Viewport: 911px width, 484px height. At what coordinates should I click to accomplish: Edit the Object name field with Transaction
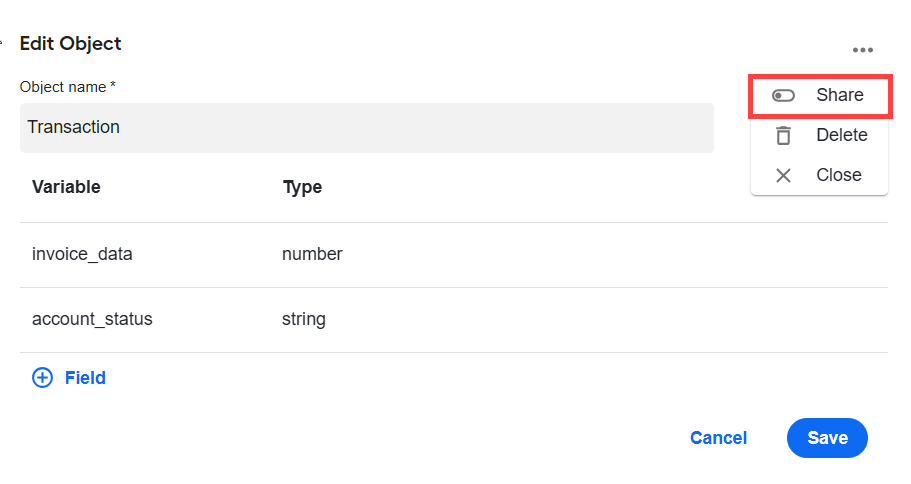click(367, 128)
